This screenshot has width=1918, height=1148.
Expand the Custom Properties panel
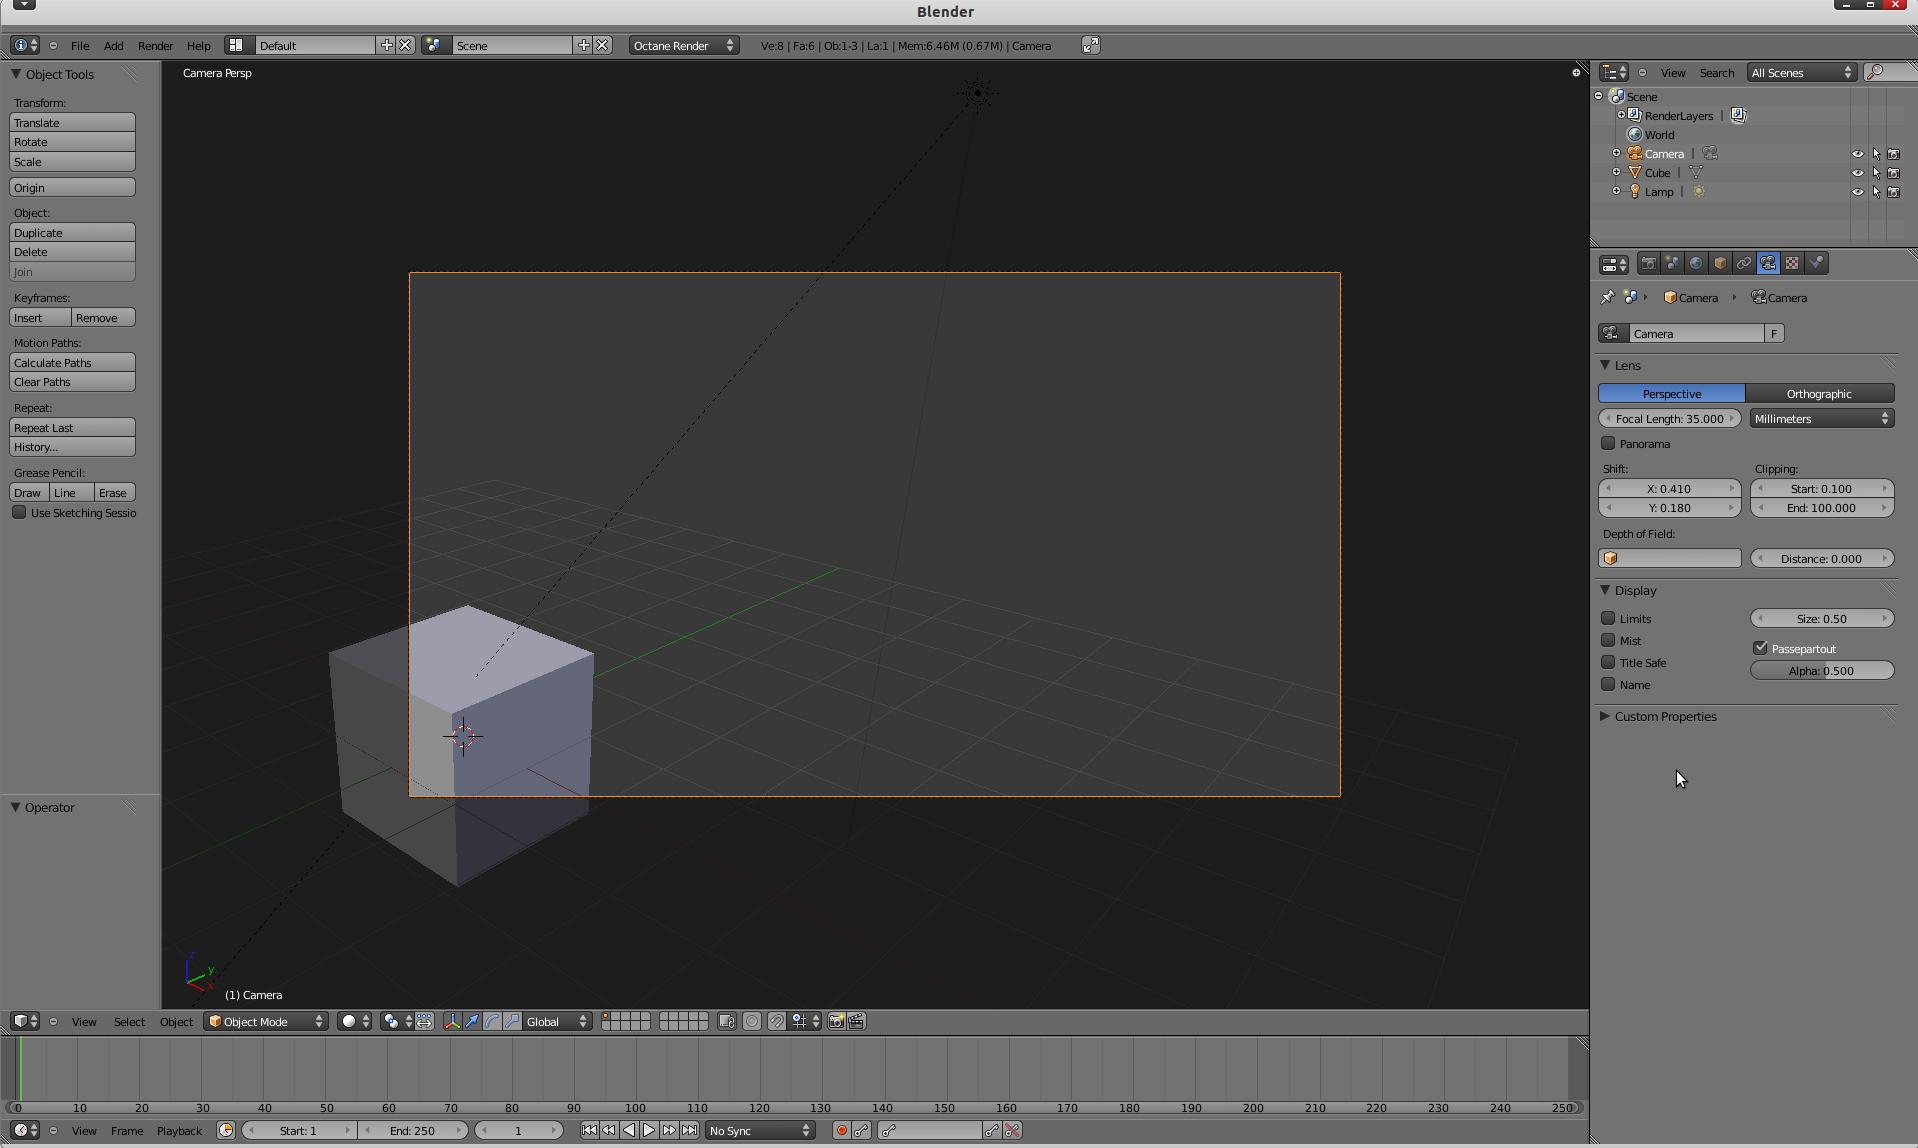click(1605, 717)
